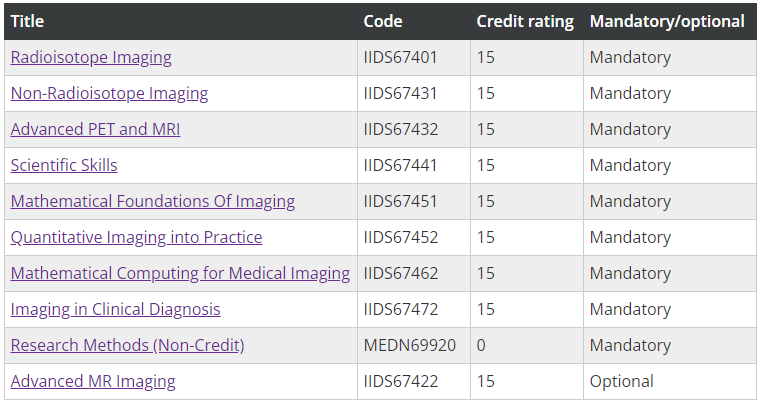Click the Credit rating column header
The image size is (761, 403).
pyautogui.click(x=525, y=21)
